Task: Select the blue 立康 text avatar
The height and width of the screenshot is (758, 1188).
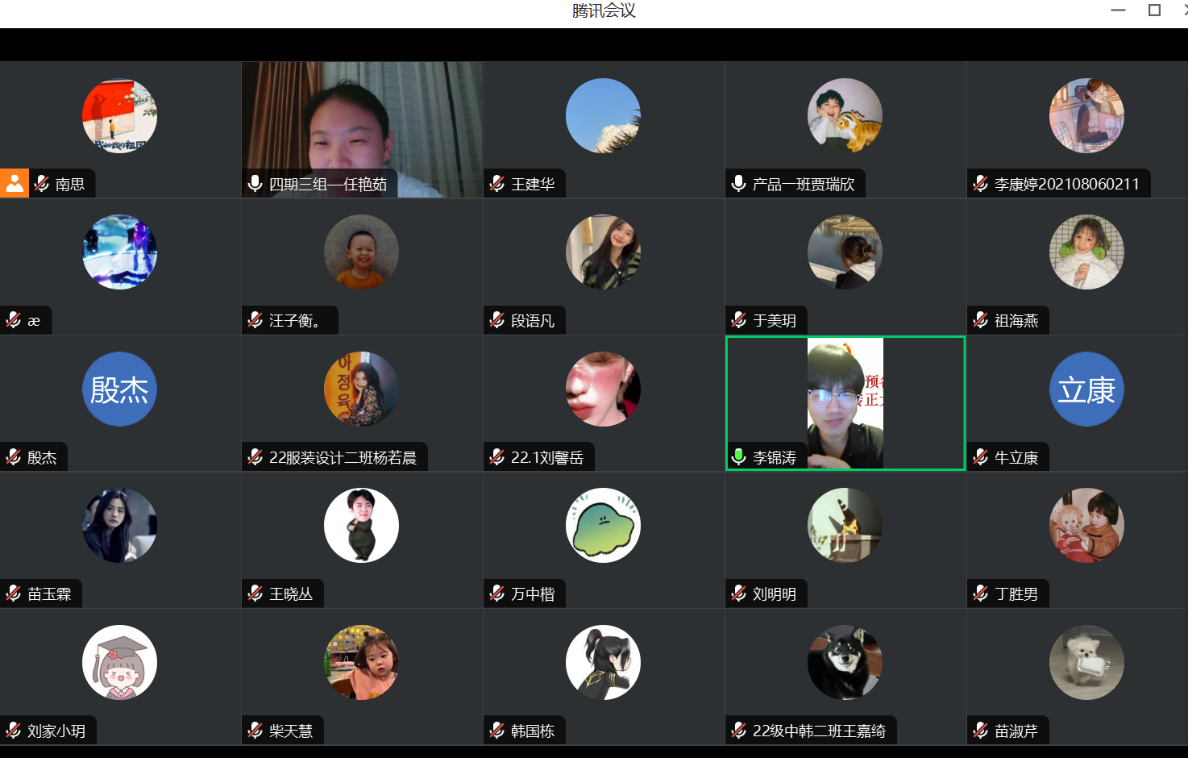Action: (x=1086, y=389)
